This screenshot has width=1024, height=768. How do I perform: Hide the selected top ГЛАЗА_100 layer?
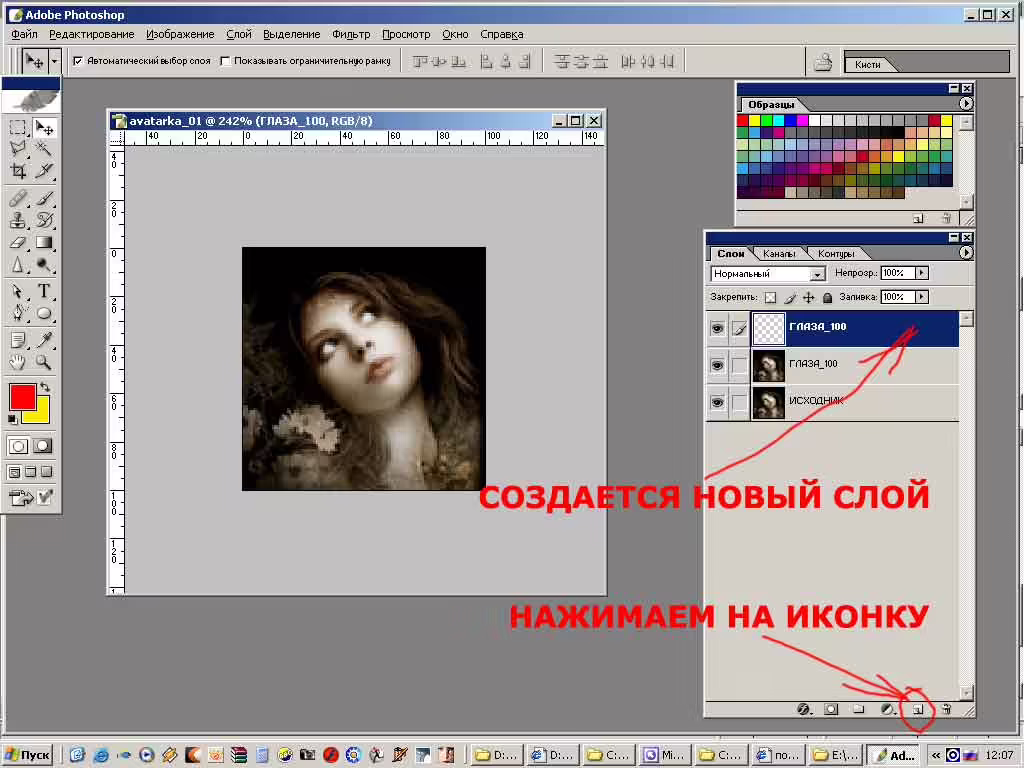point(717,328)
